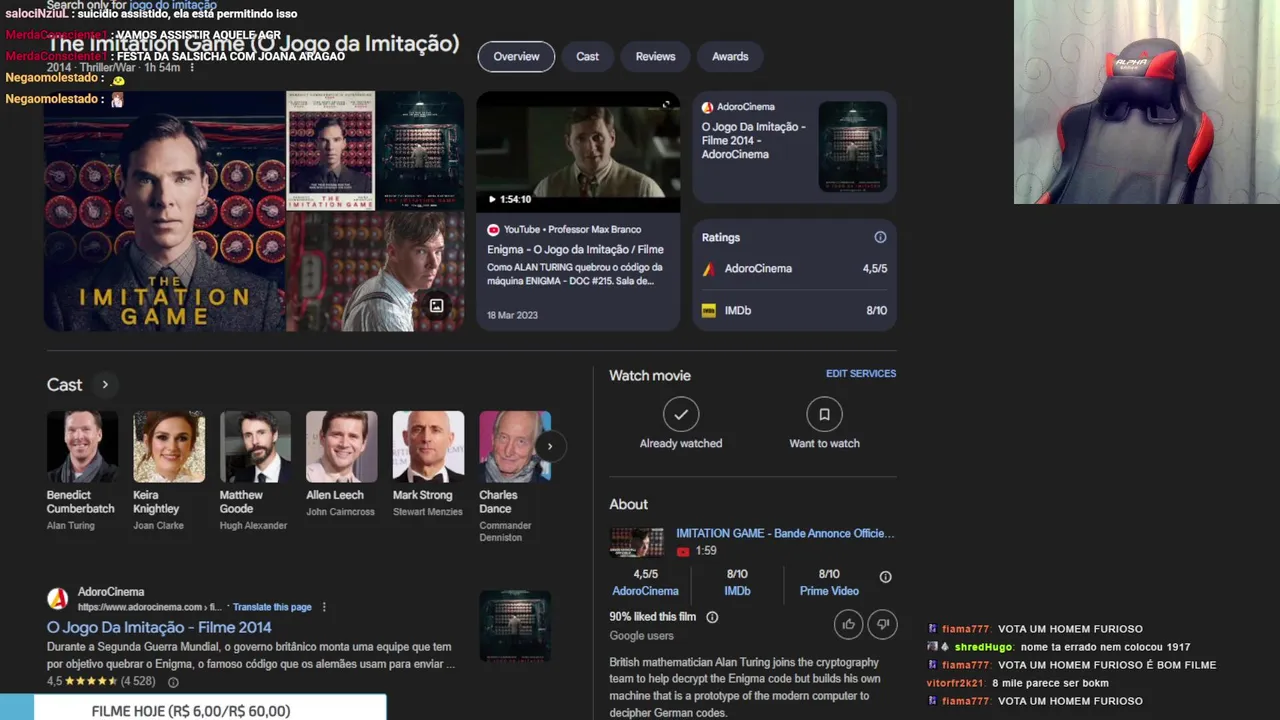Select Matthew Goode cast photo
Image resolution: width=1280 pixels, height=720 pixels.
[255, 447]
